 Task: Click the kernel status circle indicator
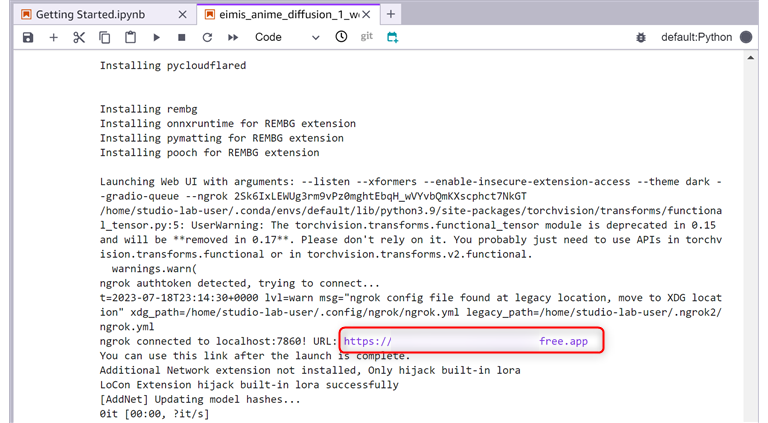click(x=745, y=37)
